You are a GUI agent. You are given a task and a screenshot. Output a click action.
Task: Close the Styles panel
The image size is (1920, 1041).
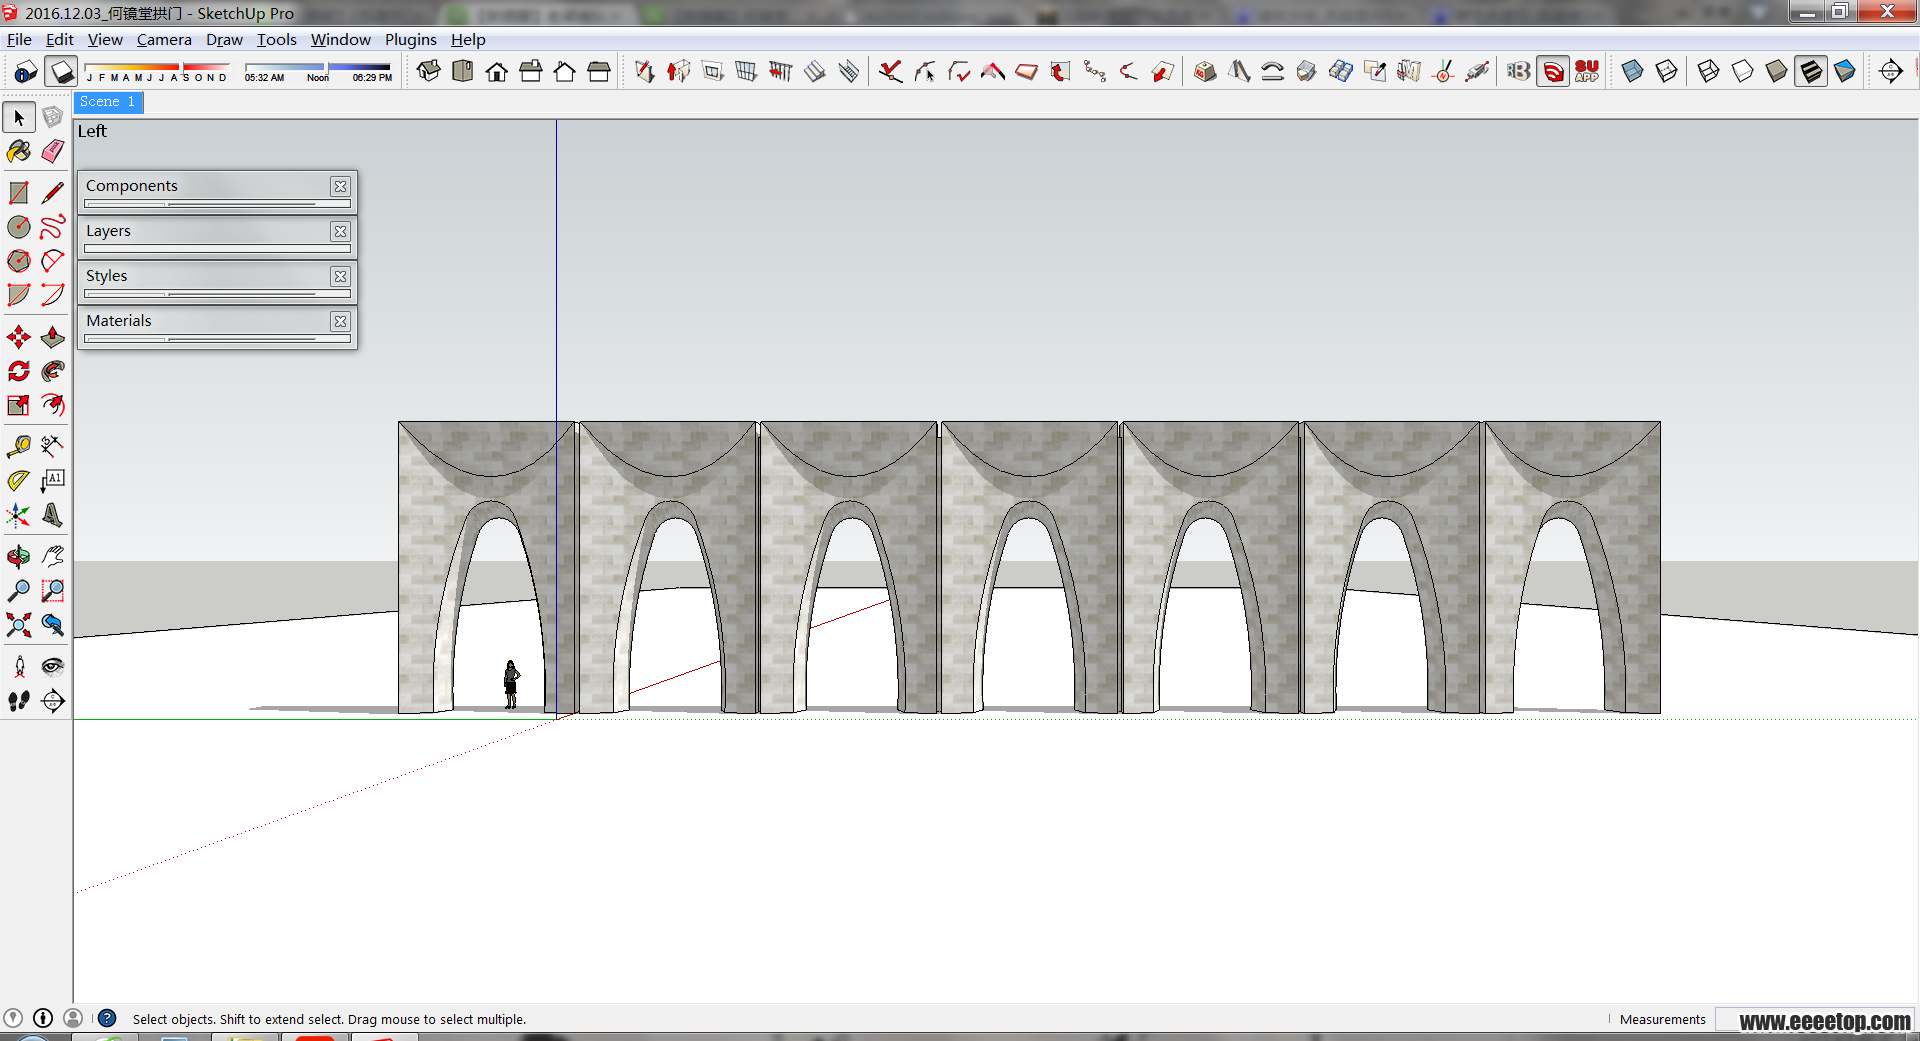point(341,276)
